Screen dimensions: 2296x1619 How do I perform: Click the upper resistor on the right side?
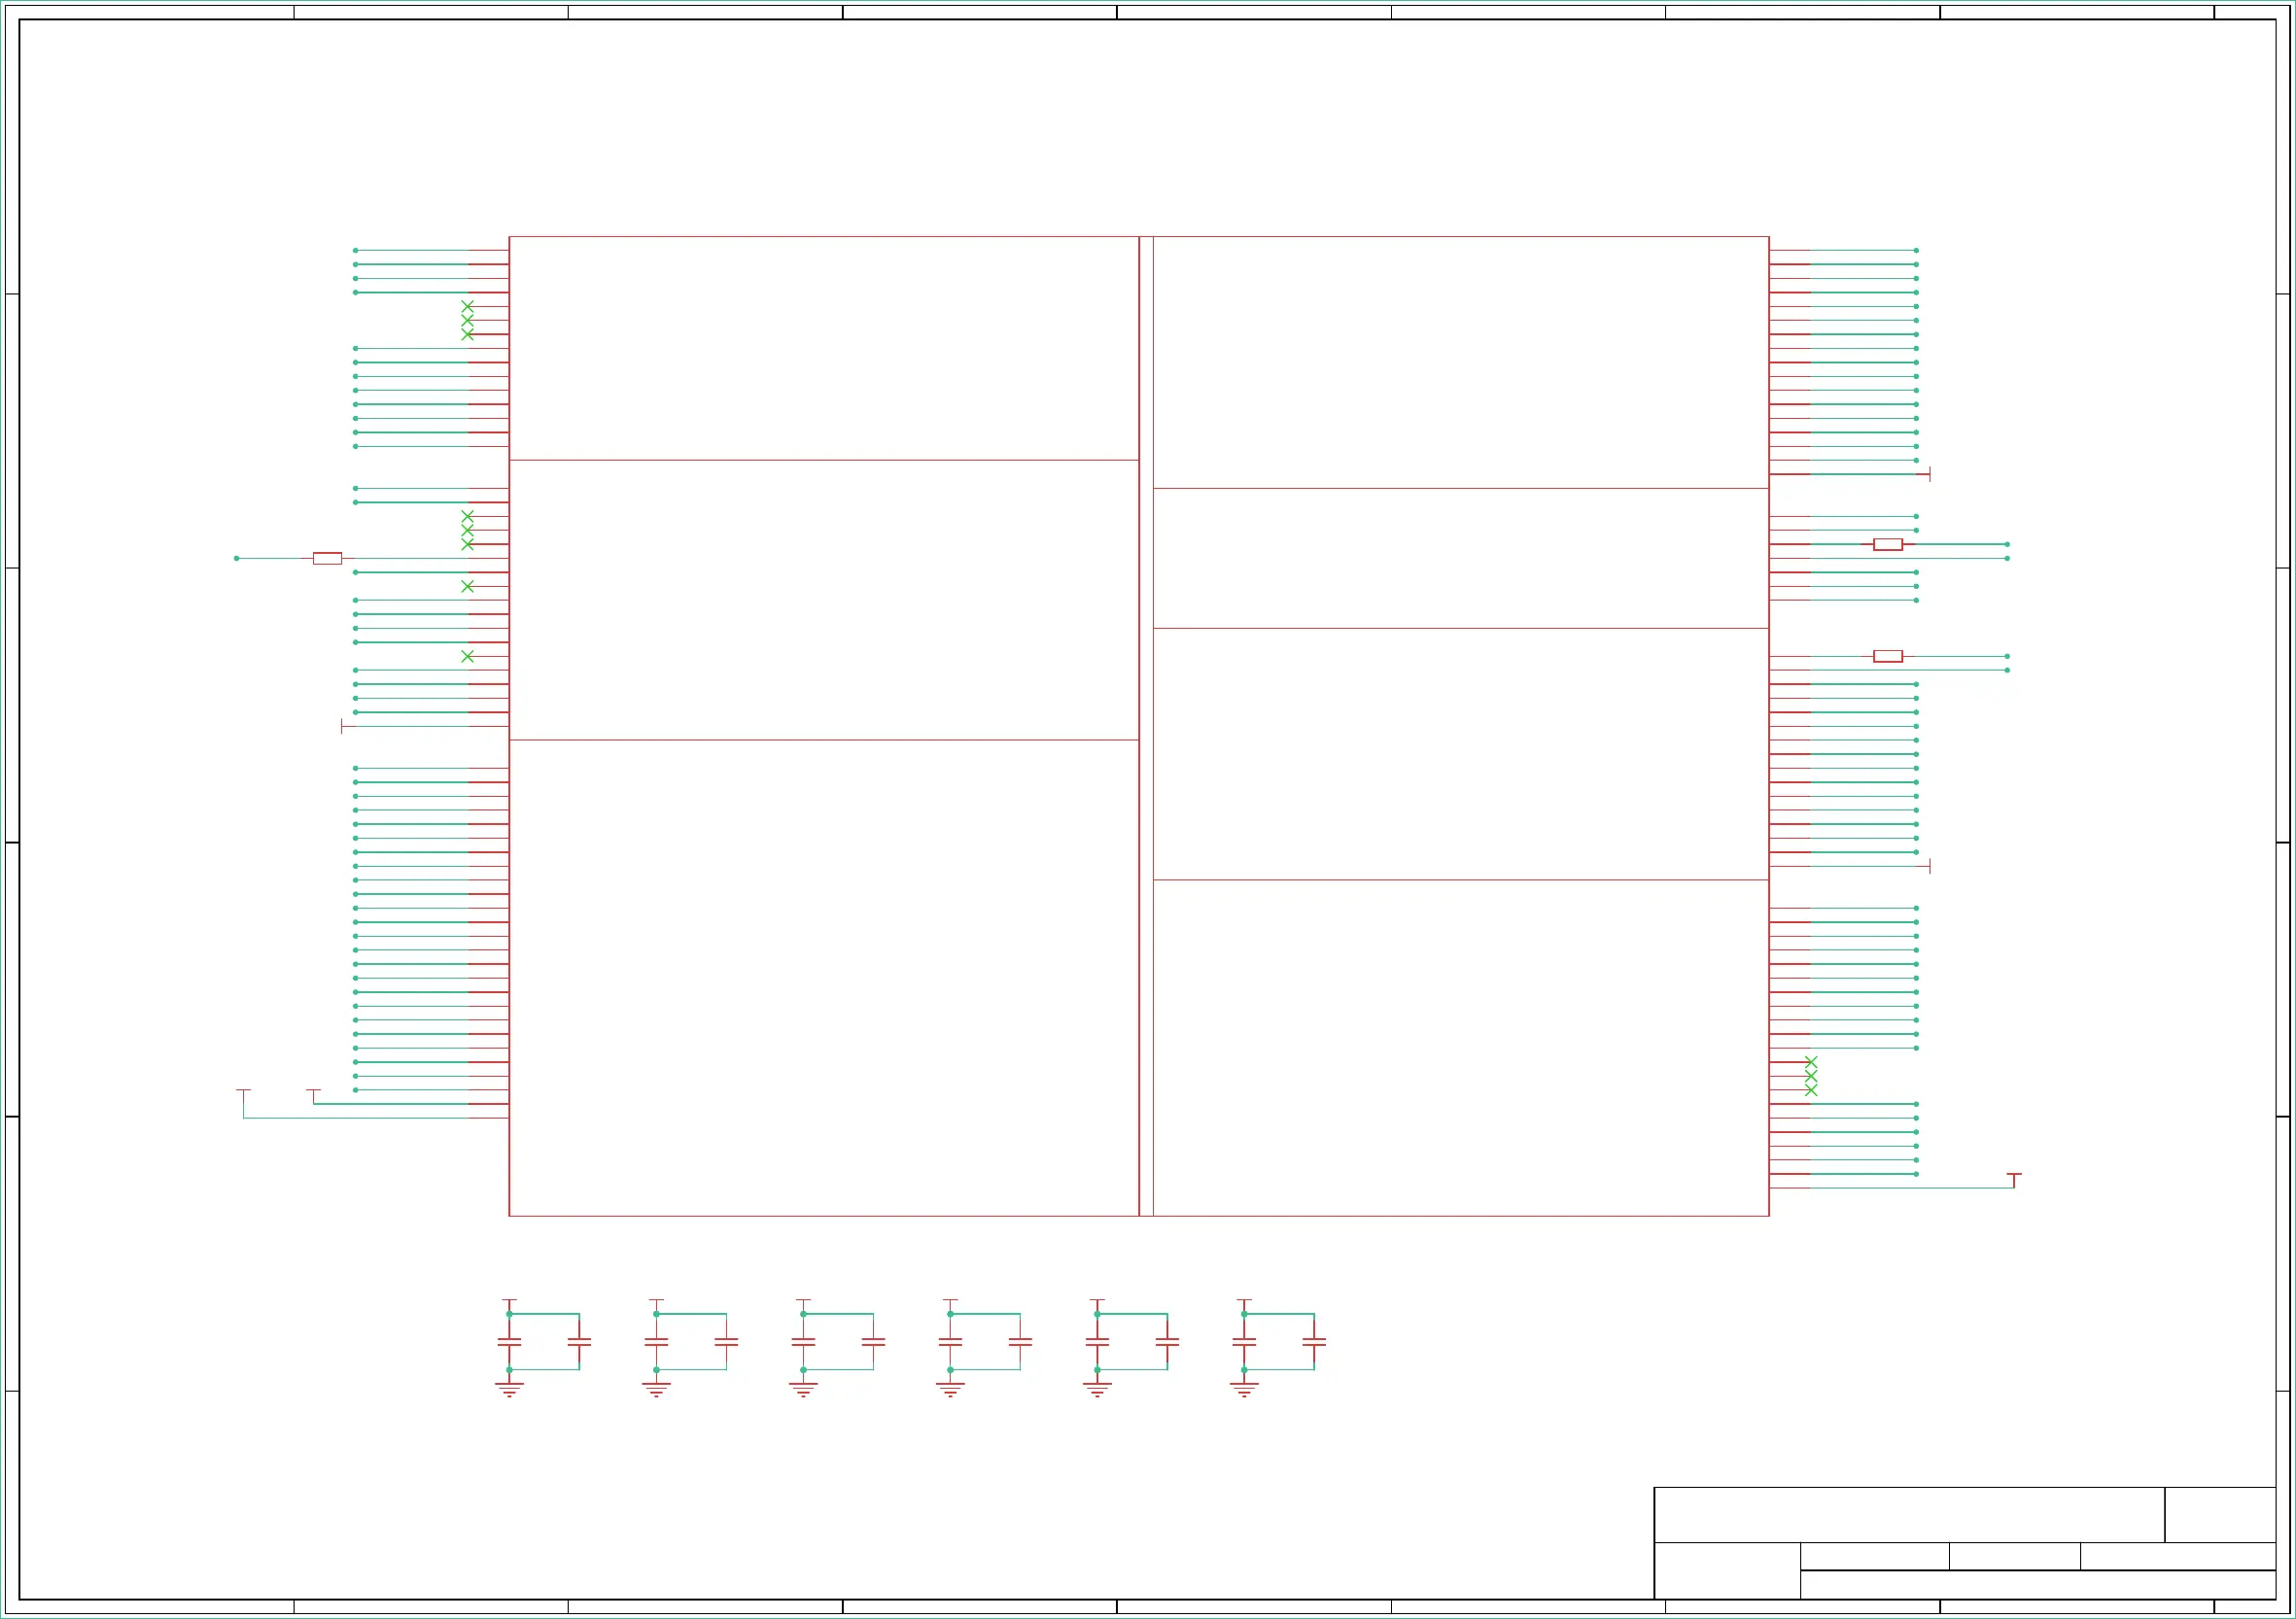pos(1887,544)
